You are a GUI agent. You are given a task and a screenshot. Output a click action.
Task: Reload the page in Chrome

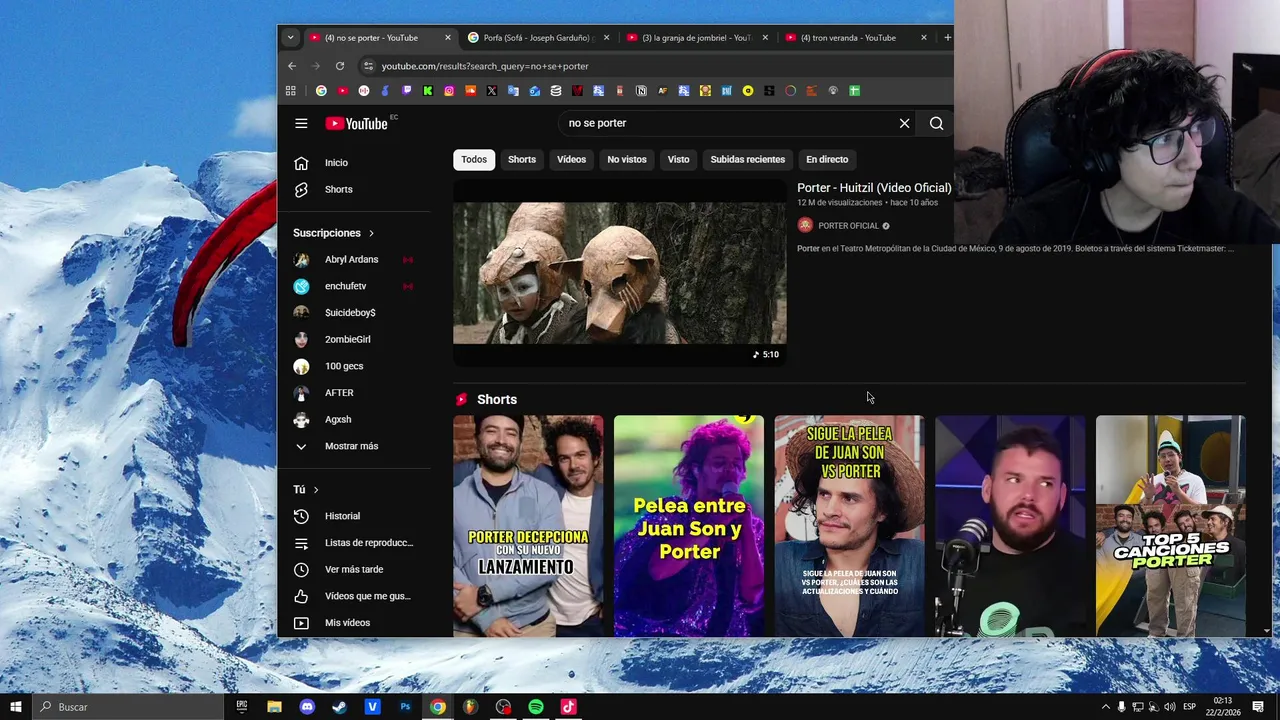click(x=340, y=66)
